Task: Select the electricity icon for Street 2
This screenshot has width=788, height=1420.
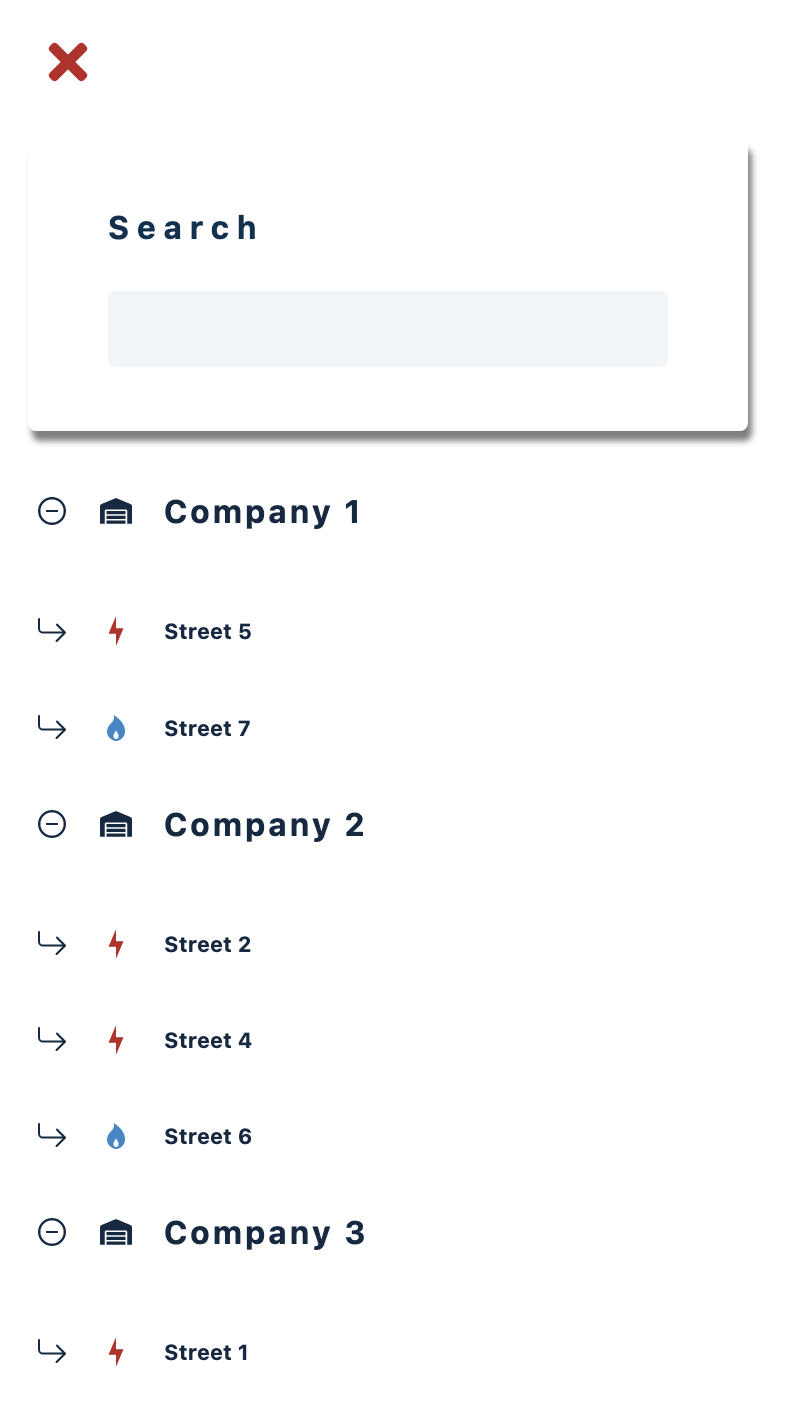Action: pos(117,943)
